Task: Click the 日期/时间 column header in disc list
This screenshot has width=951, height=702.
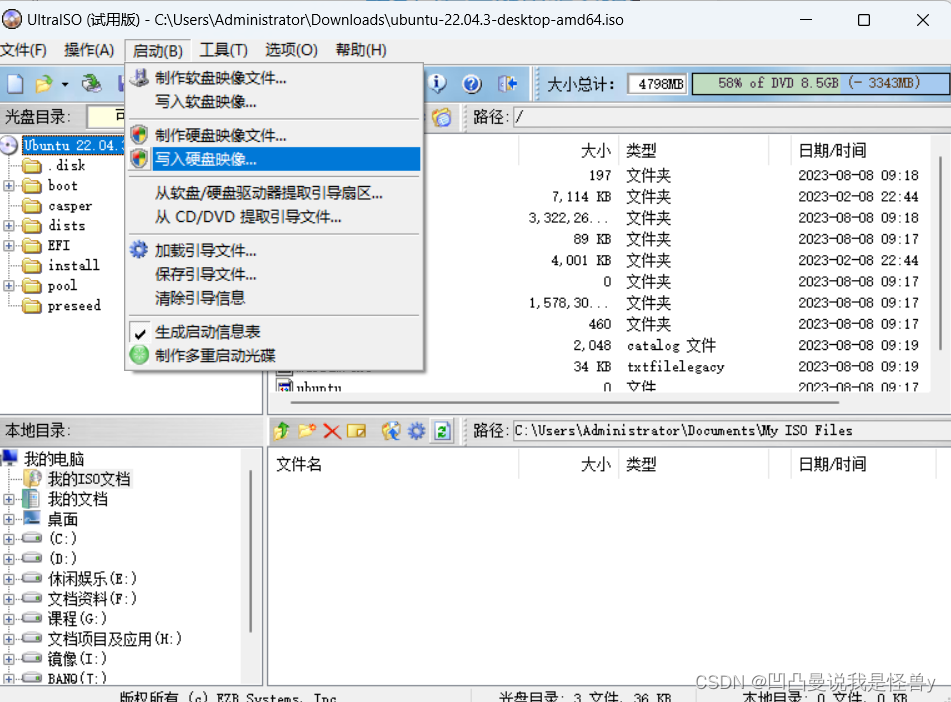Action: click(861, 150)
